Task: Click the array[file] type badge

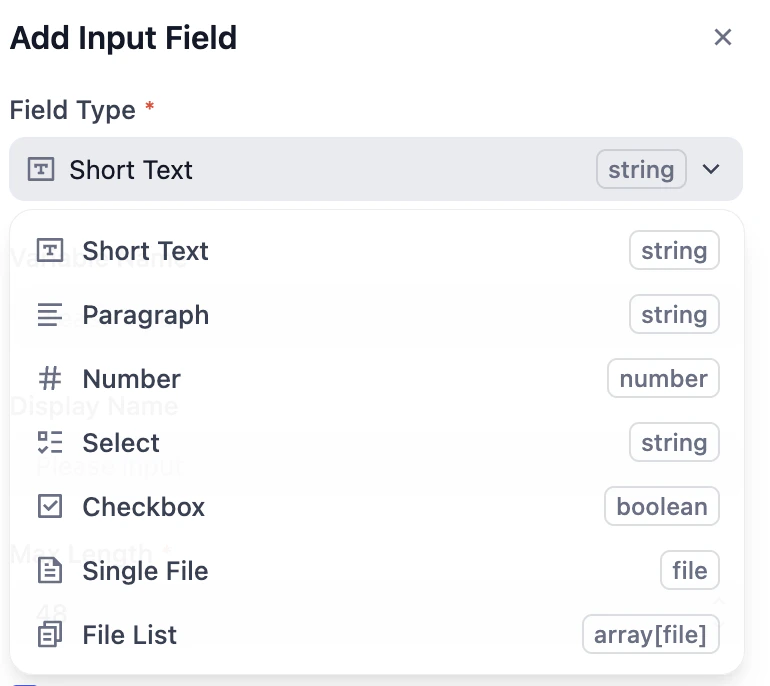Action: (x=650, y=635)
